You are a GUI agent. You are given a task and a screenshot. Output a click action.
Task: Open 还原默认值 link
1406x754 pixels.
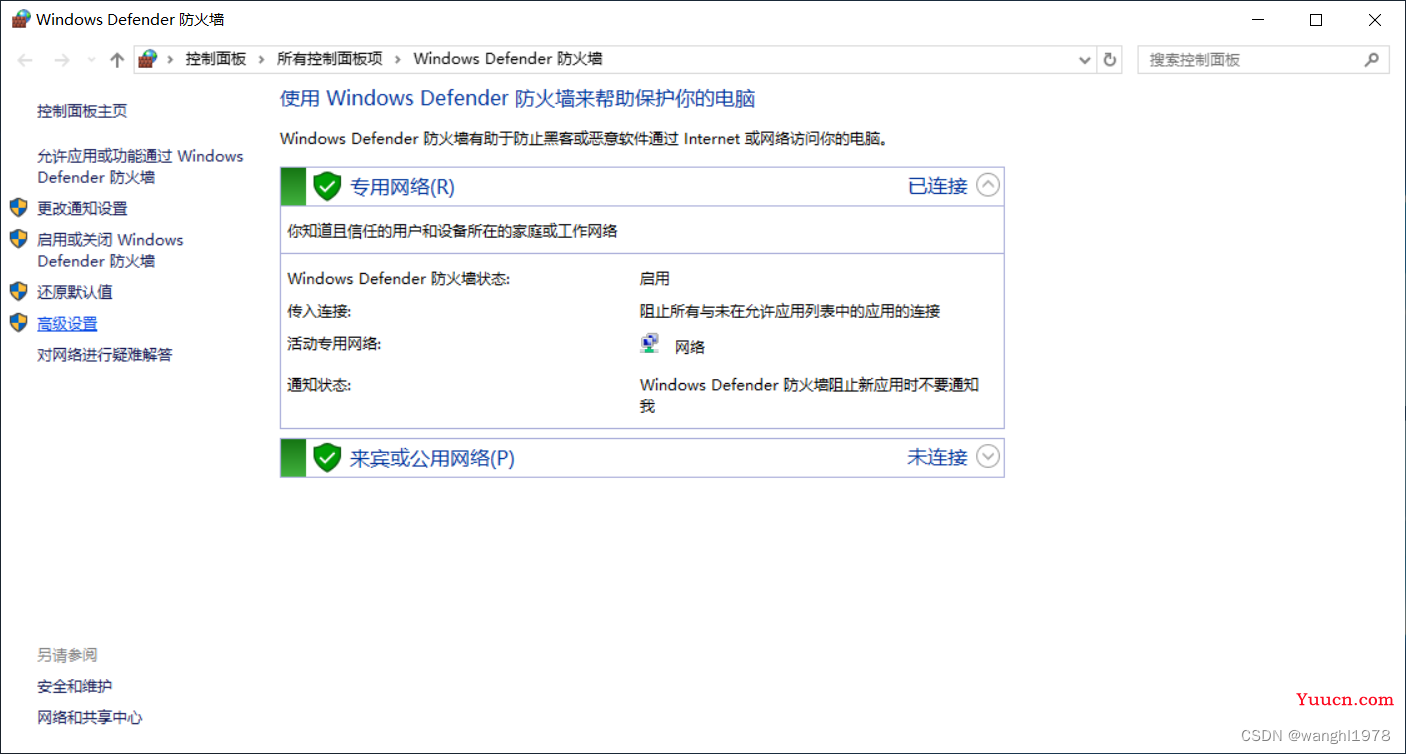coord(75,292)
